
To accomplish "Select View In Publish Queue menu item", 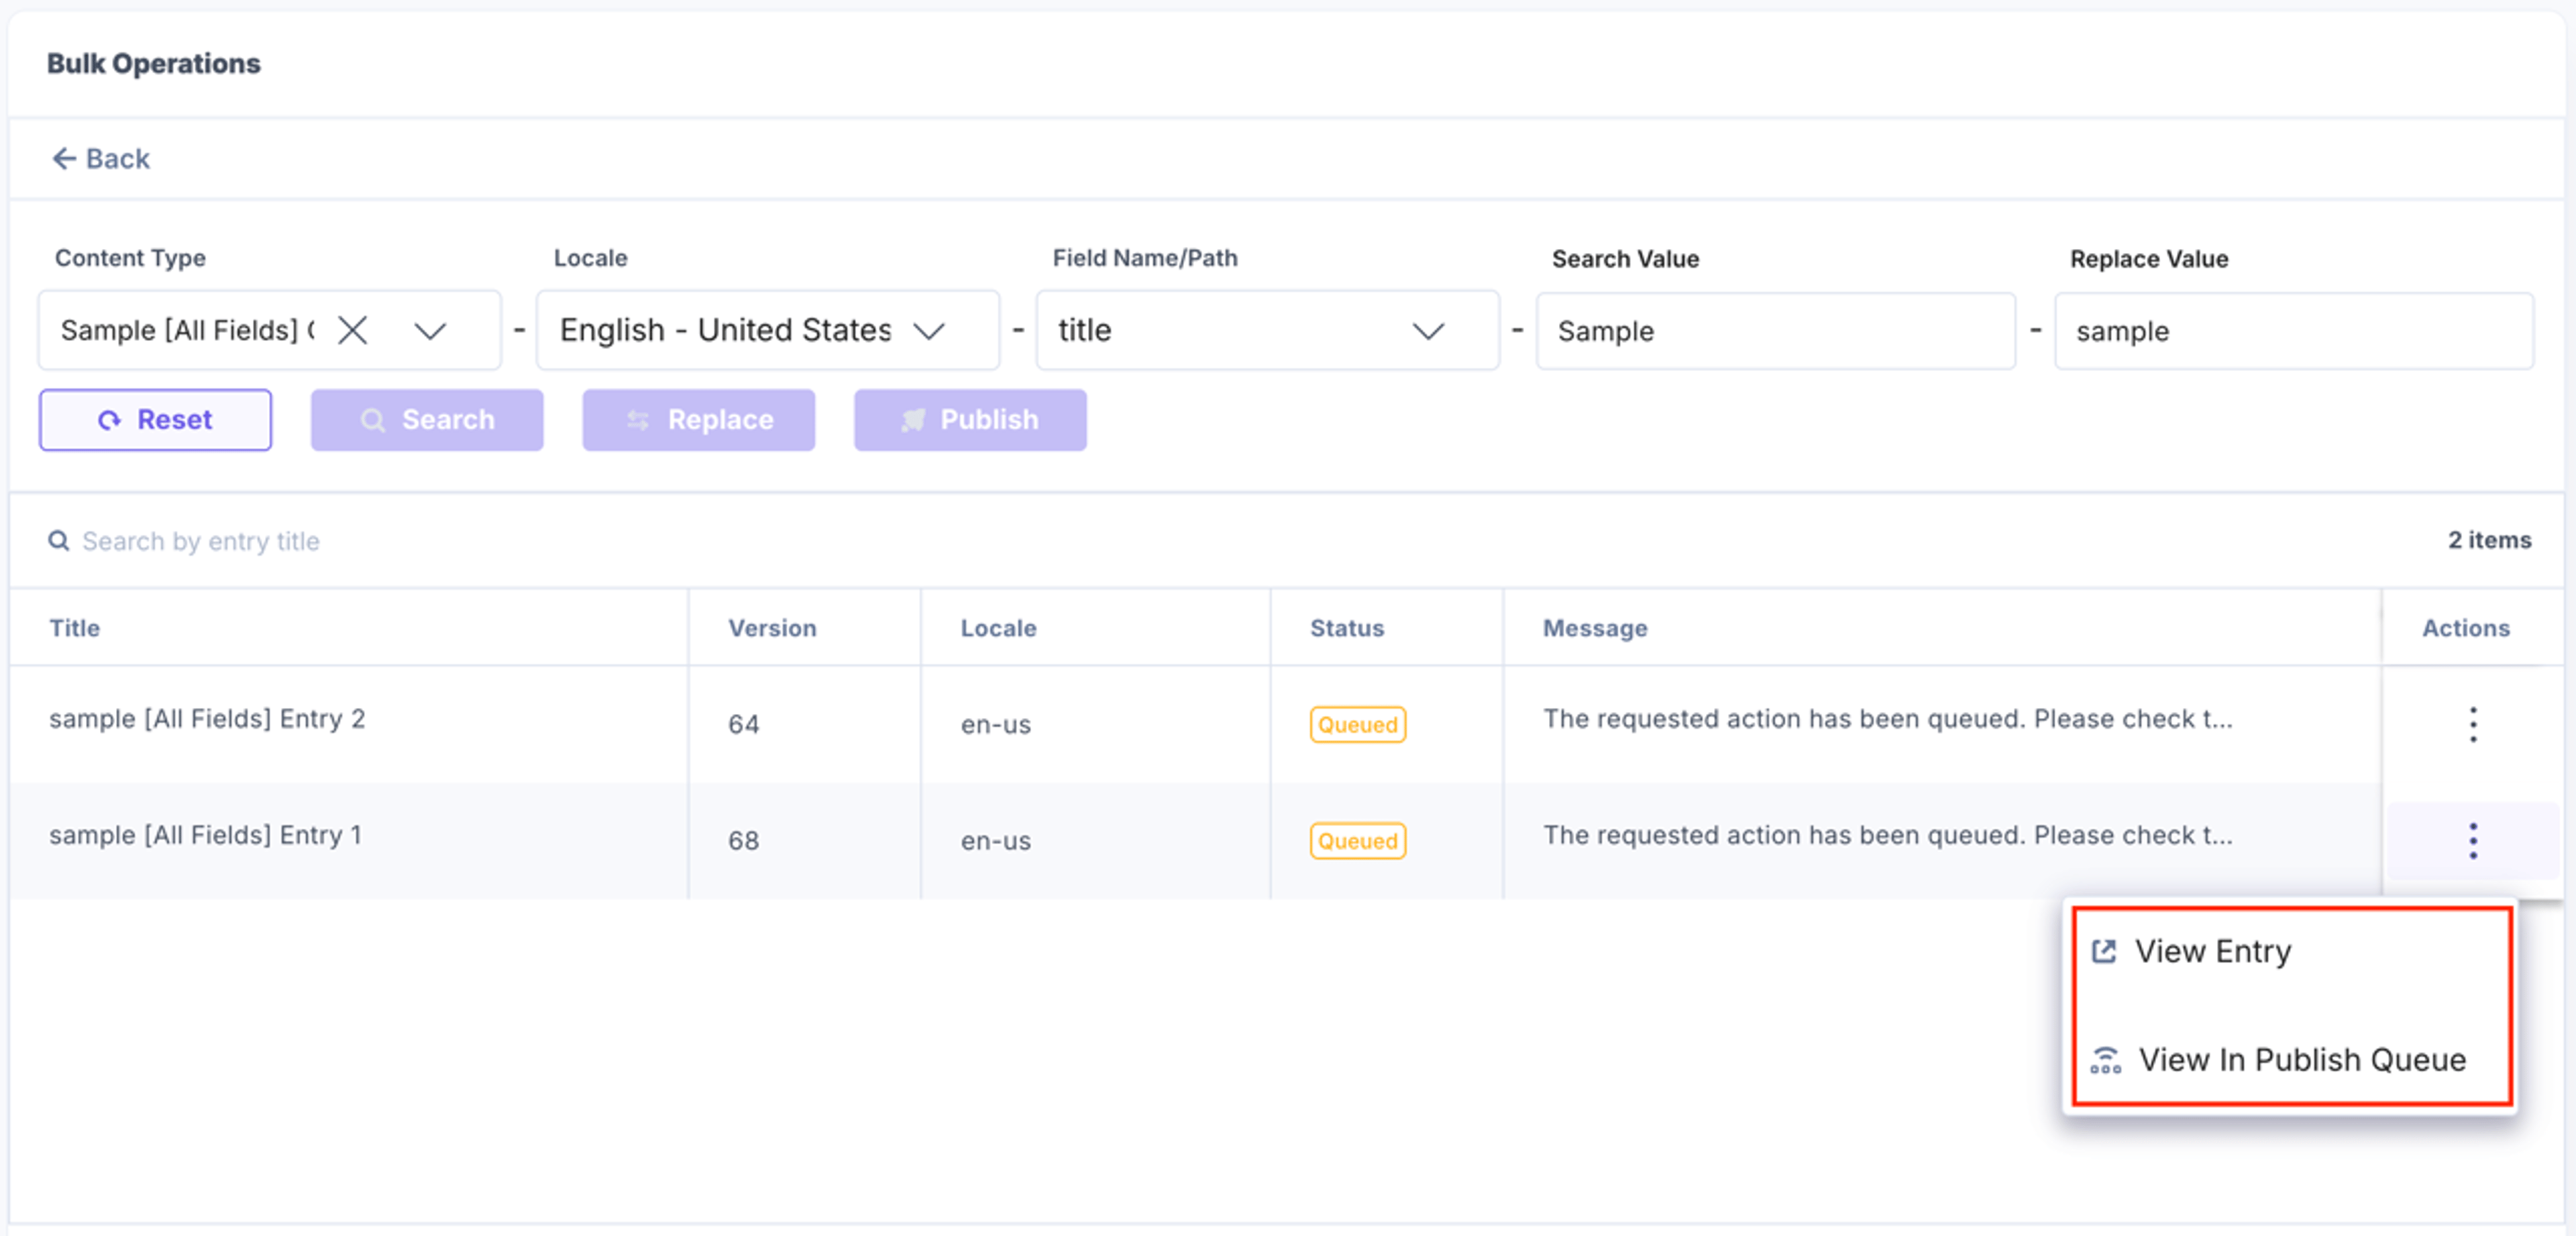I will [2291, 1059].
